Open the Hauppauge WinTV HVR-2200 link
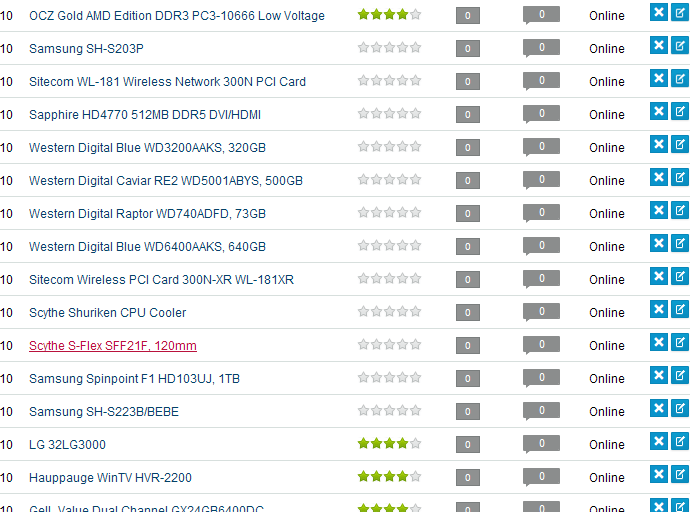Viewport: 693px width, 512px height. coord(110,478)
